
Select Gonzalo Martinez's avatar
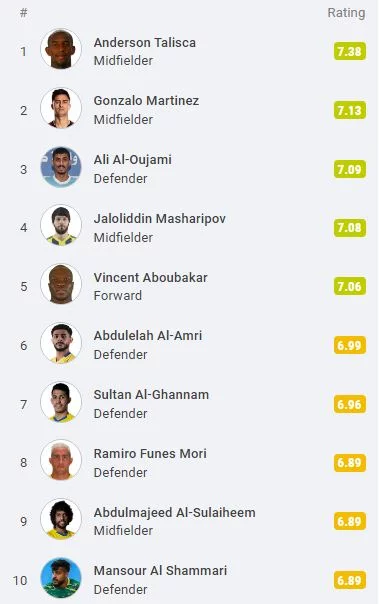pyautogui.click(x=61, y=108)
